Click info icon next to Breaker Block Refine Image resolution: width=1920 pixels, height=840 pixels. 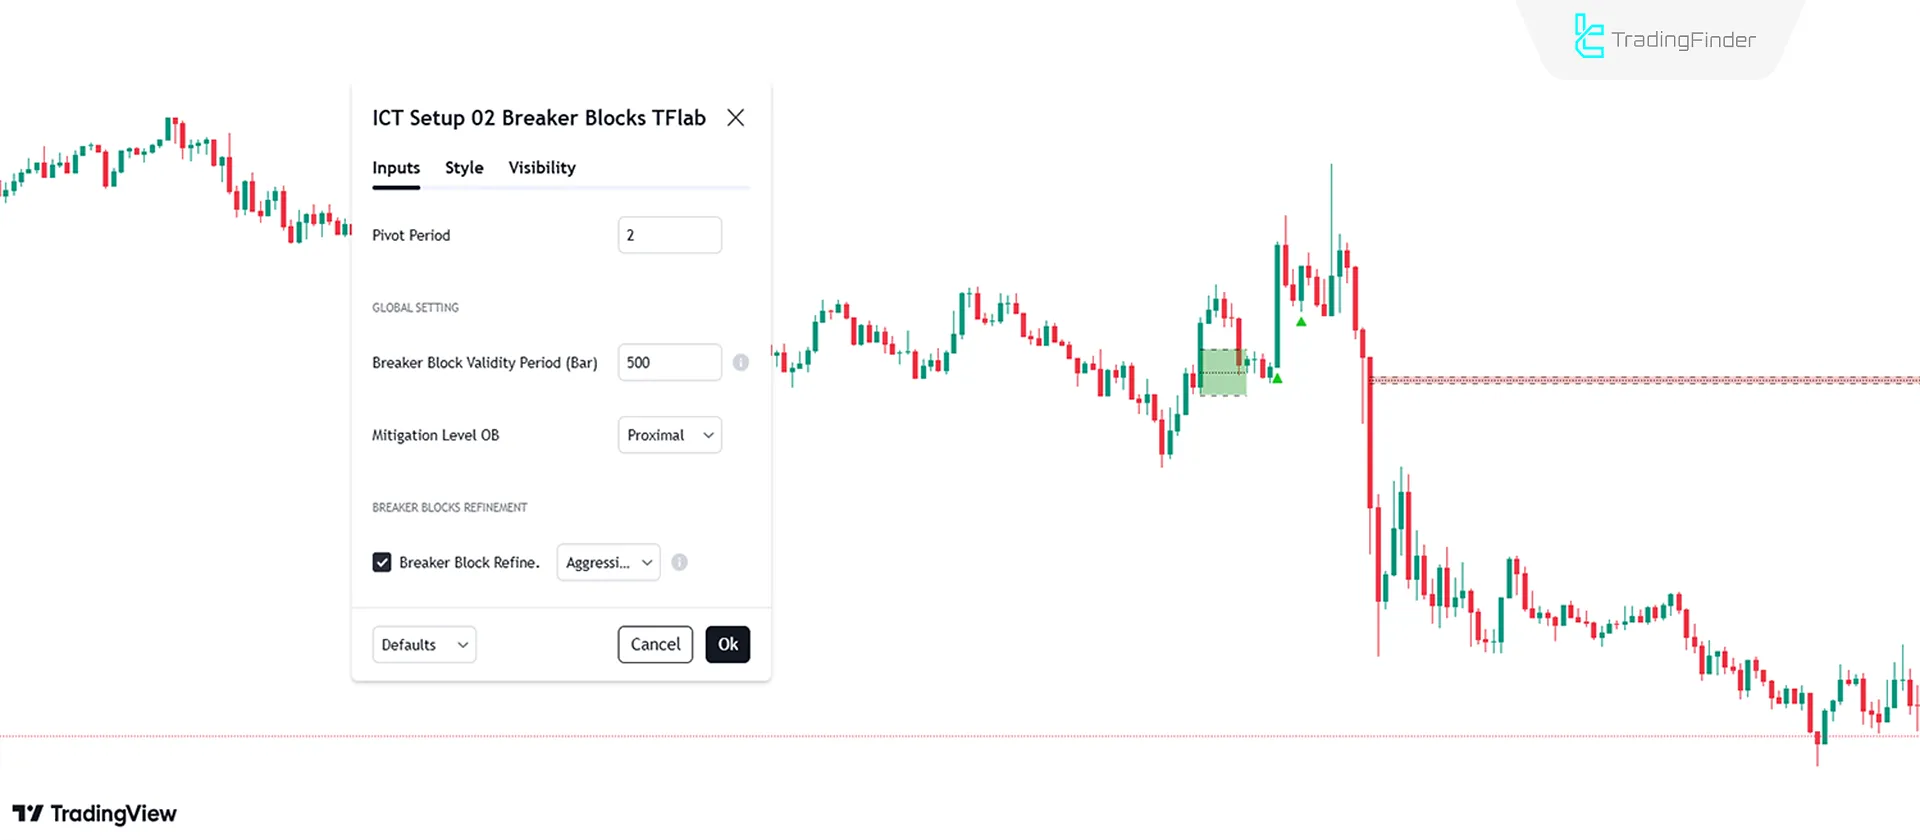click(x=680, y=562)
